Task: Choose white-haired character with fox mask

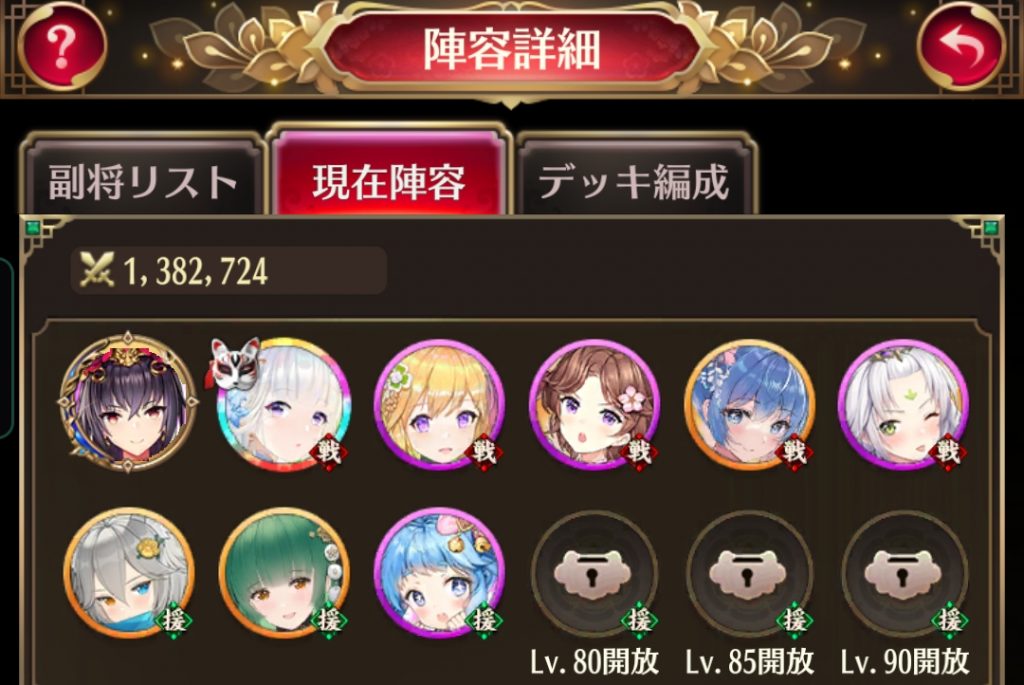Action: point(283,404)
